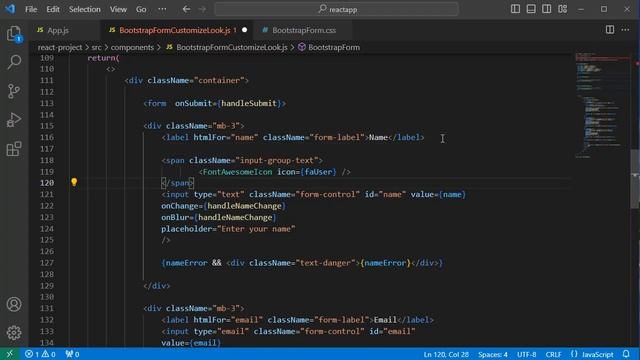Switch to the BootstrapForm.css tab
The image size is (640, 360).
(x=304, y=30)
